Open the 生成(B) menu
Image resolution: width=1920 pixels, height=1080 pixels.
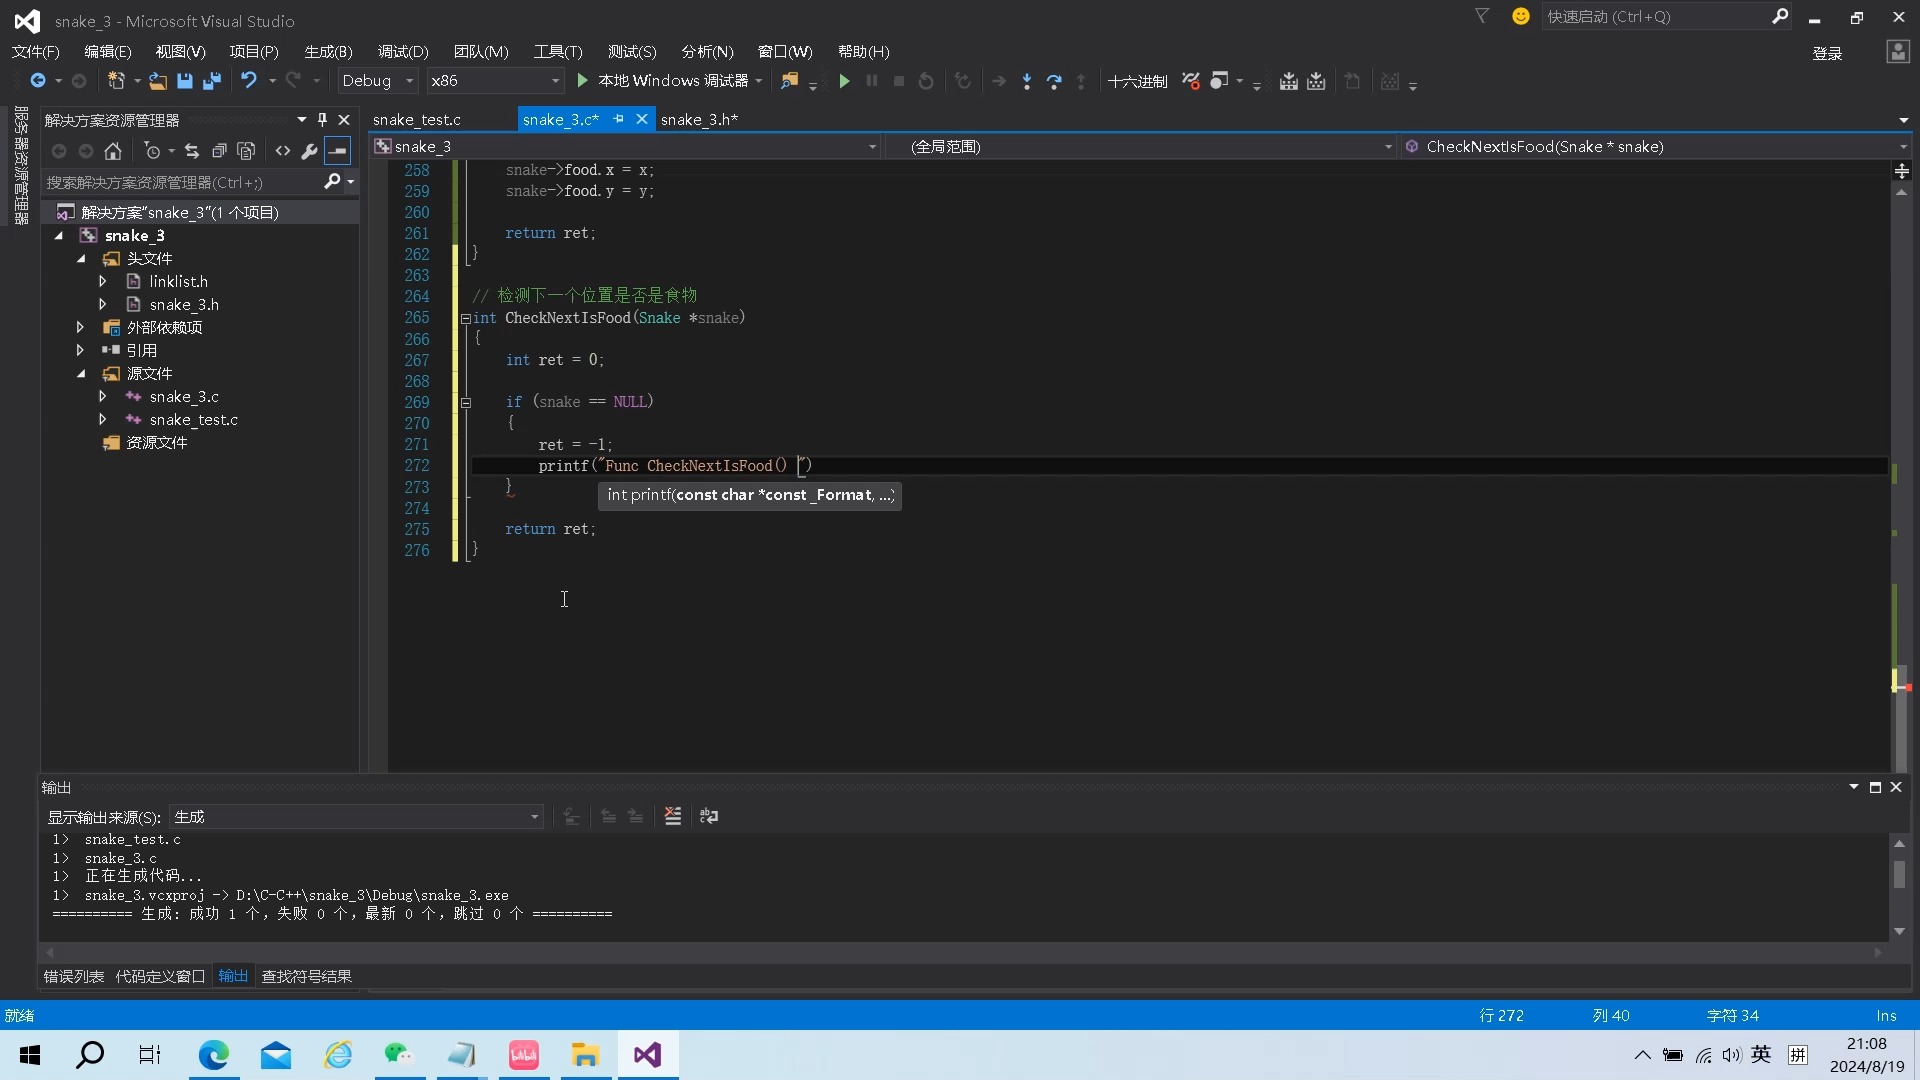pos(328,51)
